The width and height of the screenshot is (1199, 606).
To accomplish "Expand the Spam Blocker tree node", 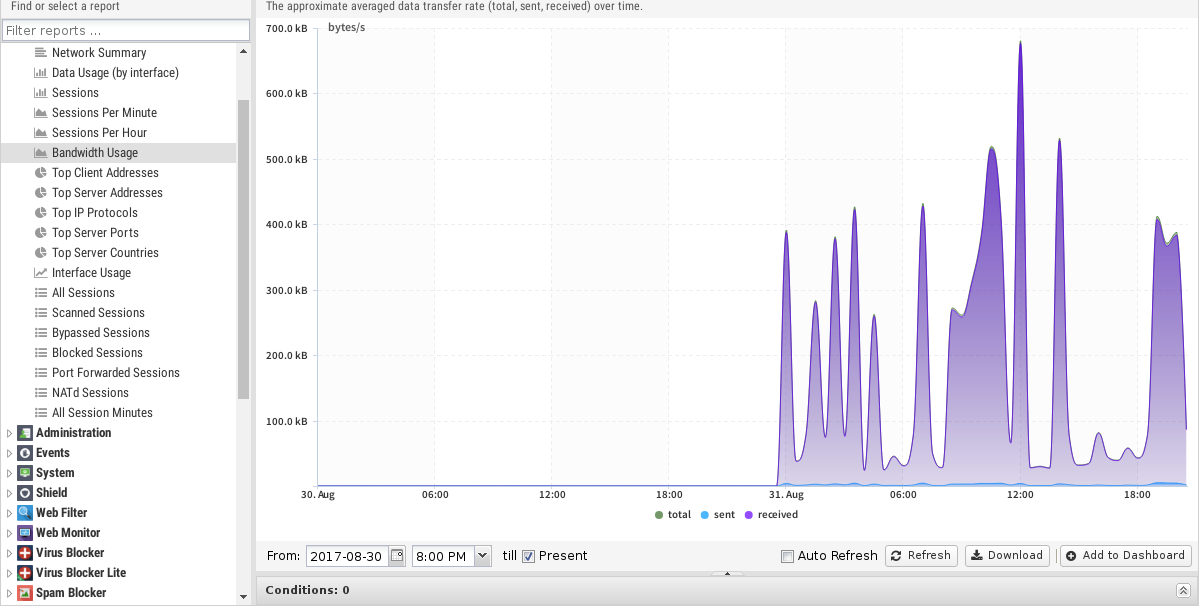I will point(9,593).
